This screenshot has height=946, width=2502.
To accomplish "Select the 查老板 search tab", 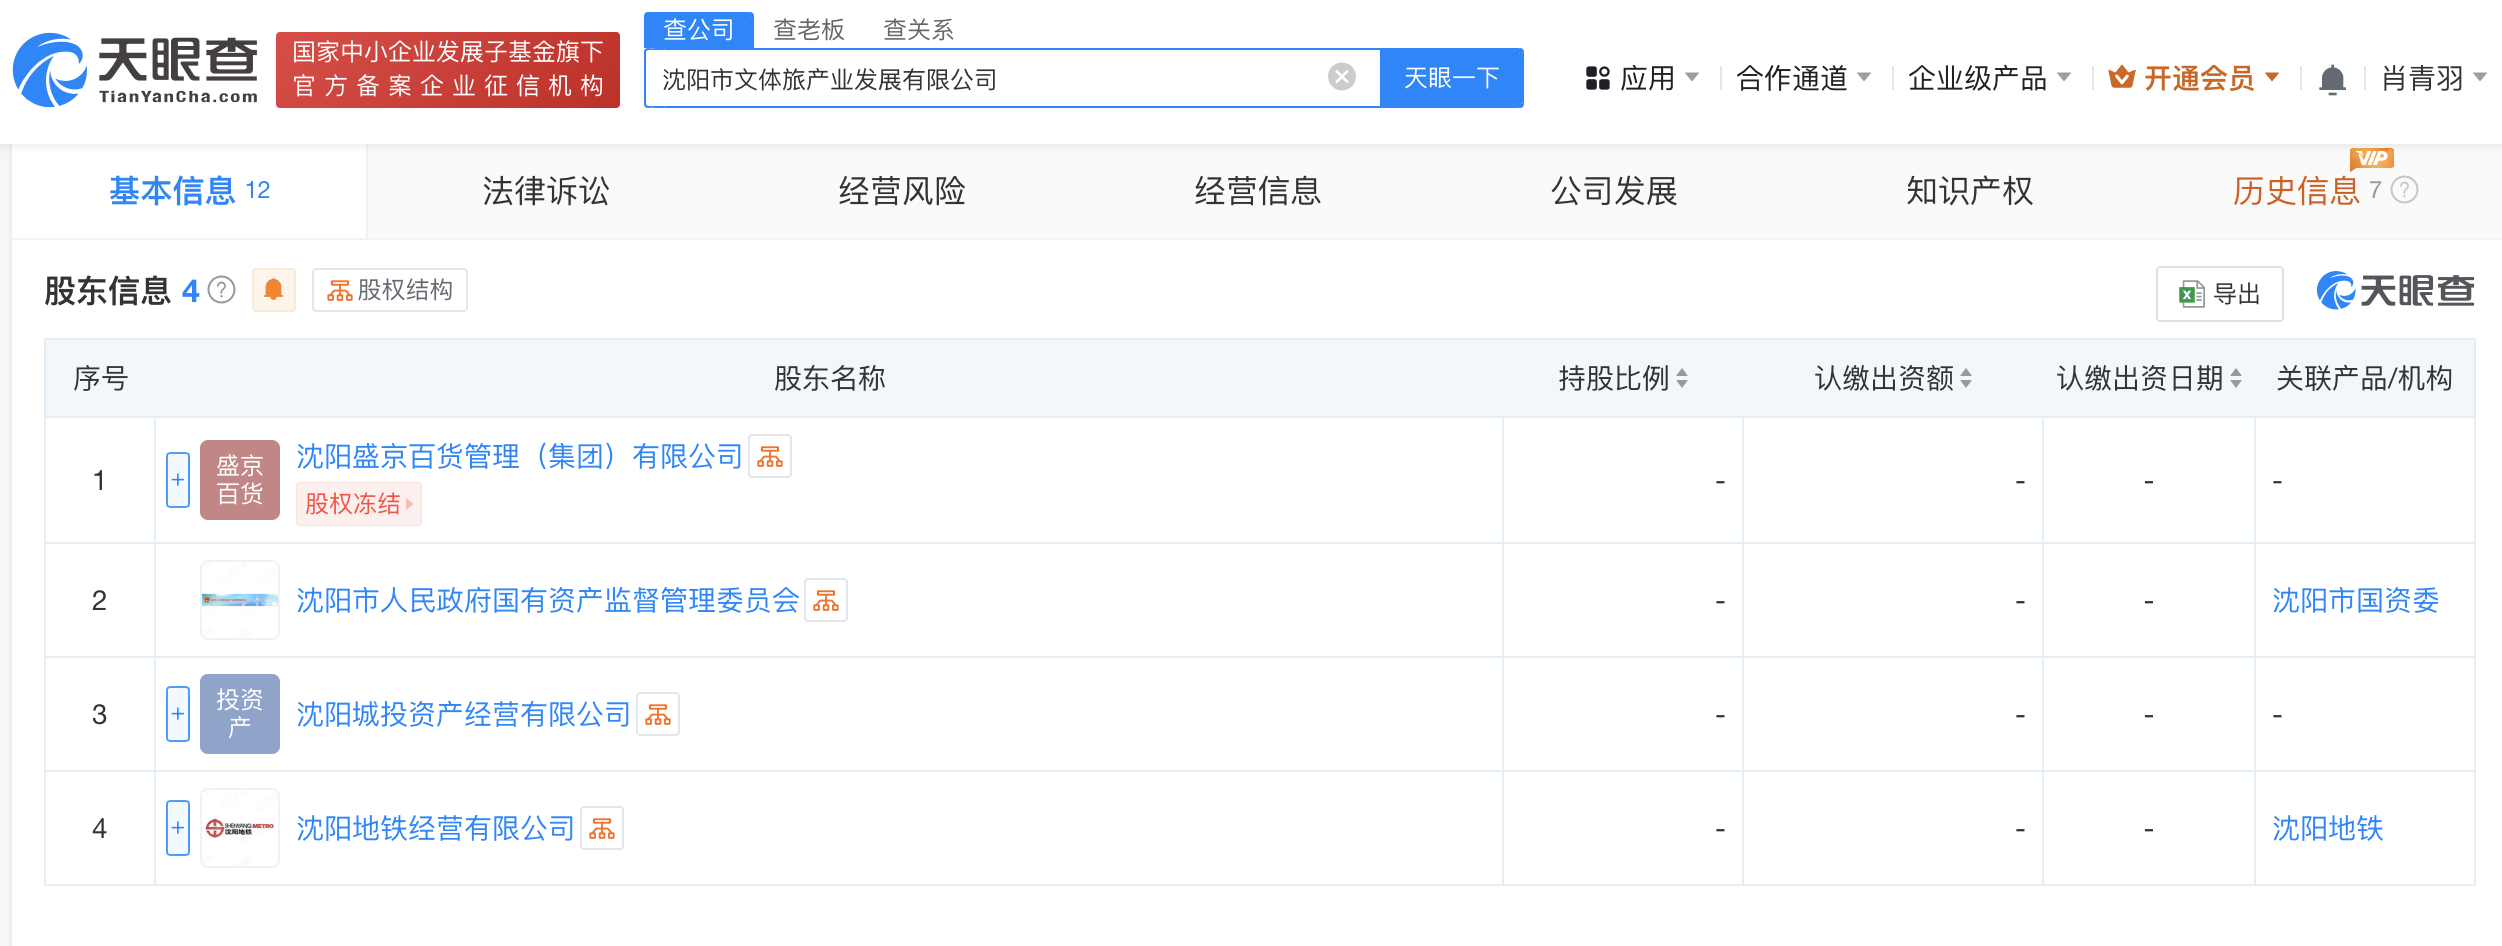I will click(x=809, y=30).
